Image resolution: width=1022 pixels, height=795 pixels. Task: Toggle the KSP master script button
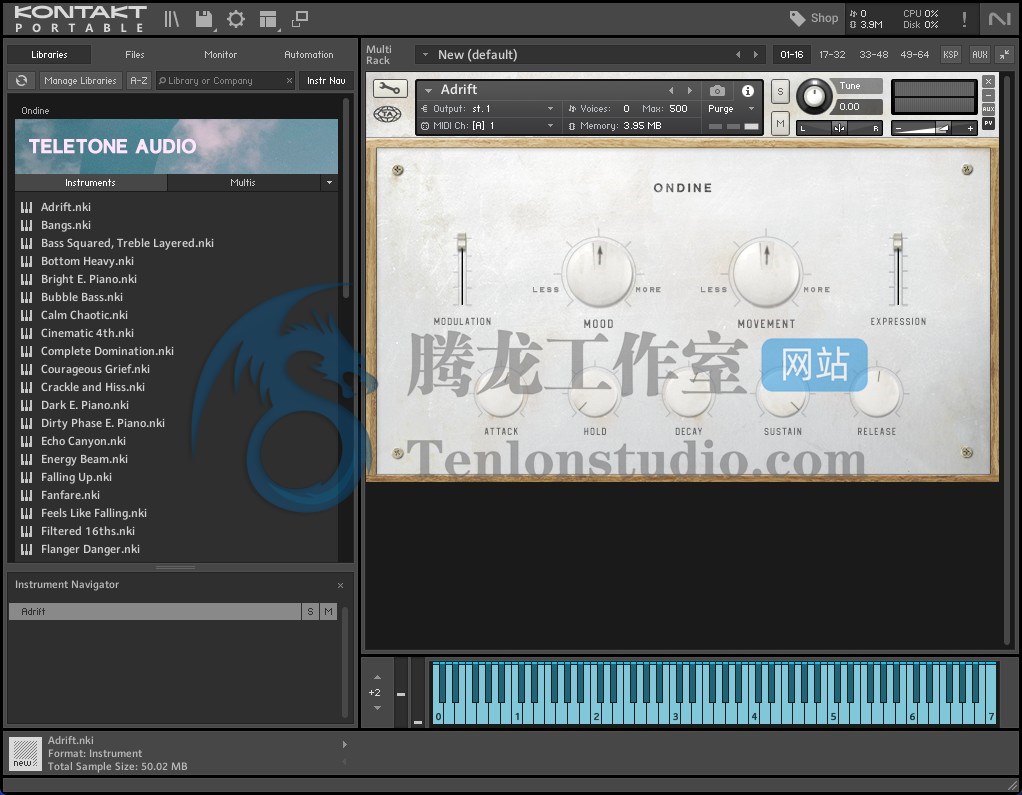coord(951,55)
